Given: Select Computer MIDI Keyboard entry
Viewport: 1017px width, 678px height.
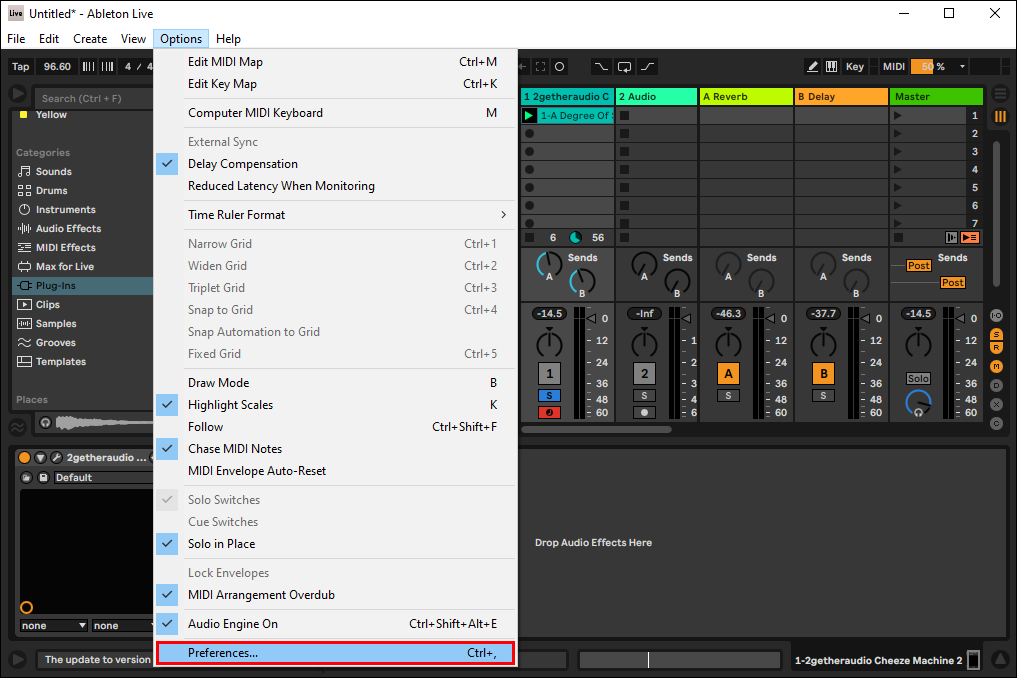Looking at the screenshot, I should (x=335, y=113).
